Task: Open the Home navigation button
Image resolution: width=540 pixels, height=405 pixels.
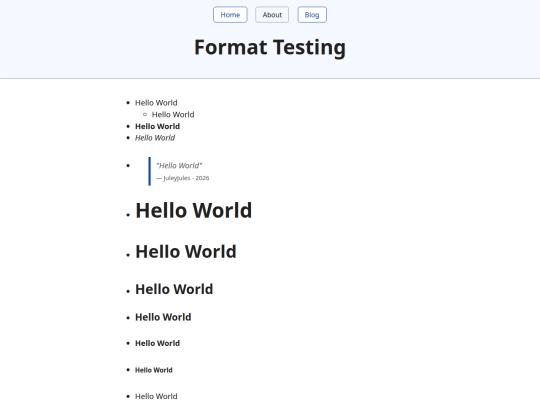Action: (230, 15)
